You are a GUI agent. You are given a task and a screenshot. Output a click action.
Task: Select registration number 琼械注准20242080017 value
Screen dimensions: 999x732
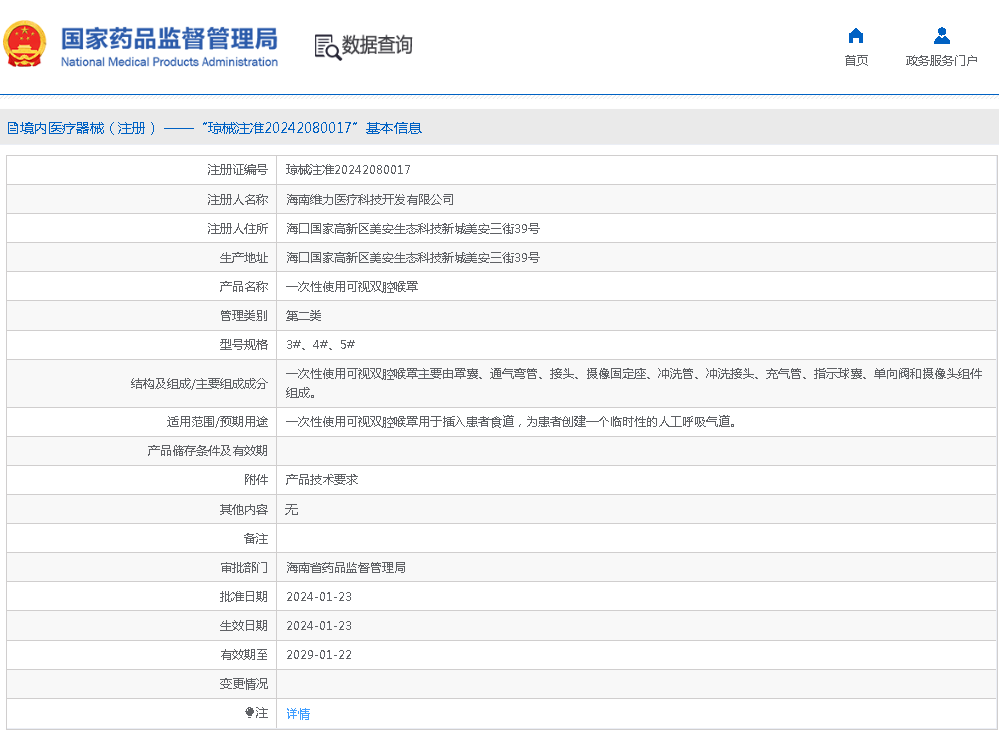tap(348, 170)
